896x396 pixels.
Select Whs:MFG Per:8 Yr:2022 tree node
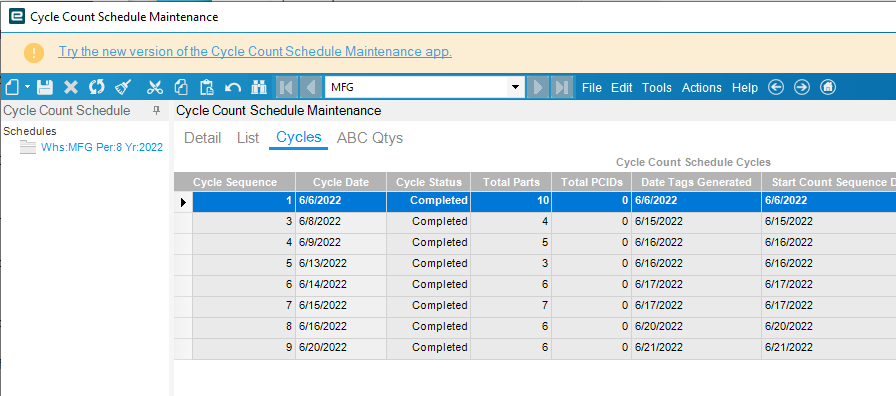point(102,147)
